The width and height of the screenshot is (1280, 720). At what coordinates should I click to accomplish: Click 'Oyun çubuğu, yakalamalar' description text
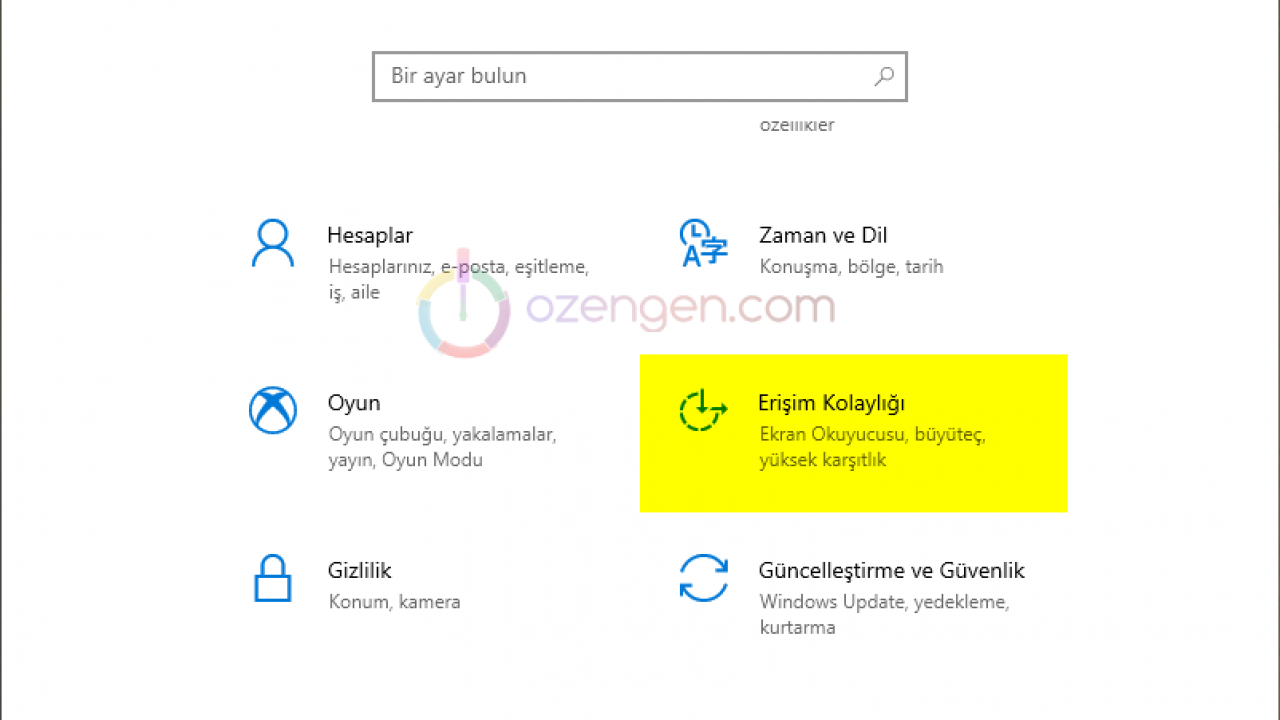tap(442, 435)
